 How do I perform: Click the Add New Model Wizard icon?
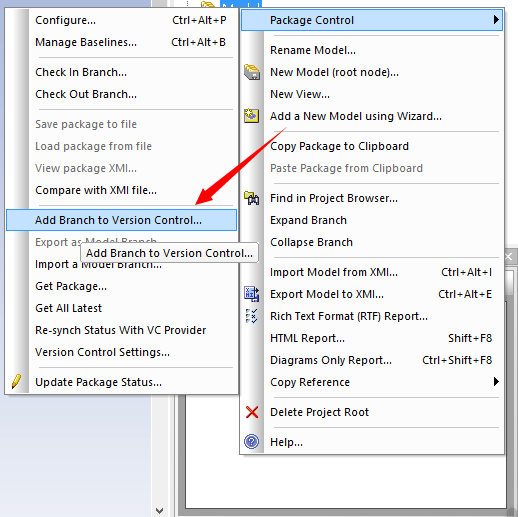point(252,116)
